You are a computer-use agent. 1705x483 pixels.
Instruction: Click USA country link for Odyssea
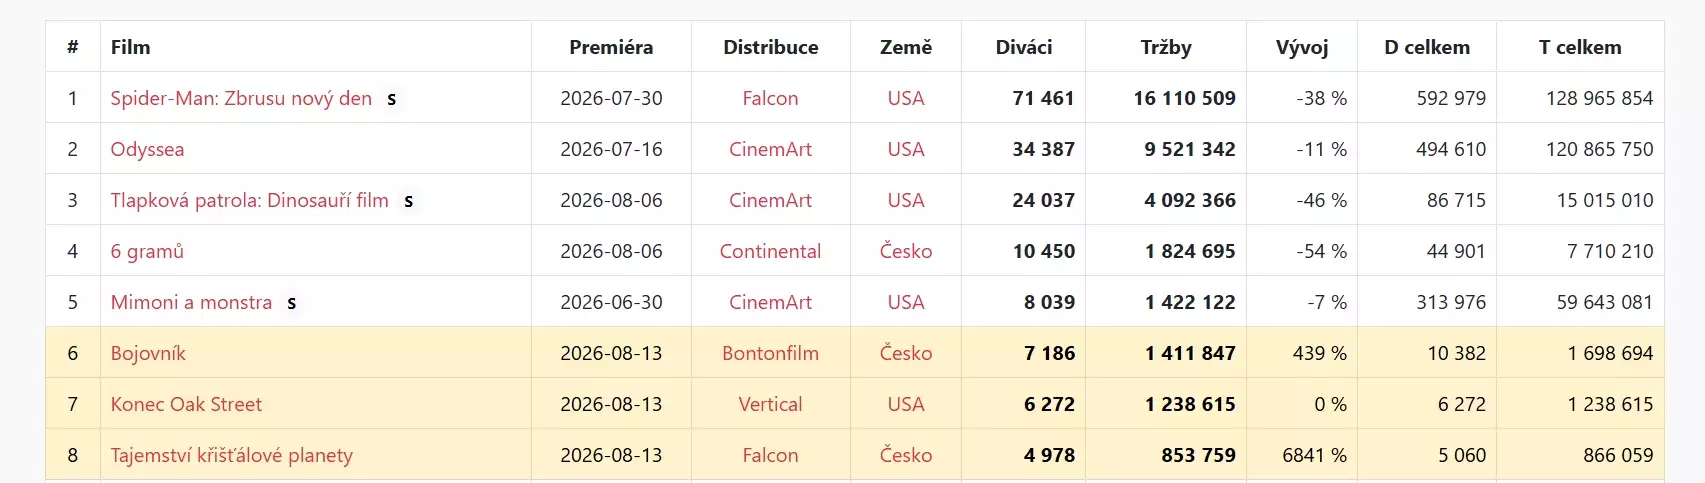click(x=905, y=149)
